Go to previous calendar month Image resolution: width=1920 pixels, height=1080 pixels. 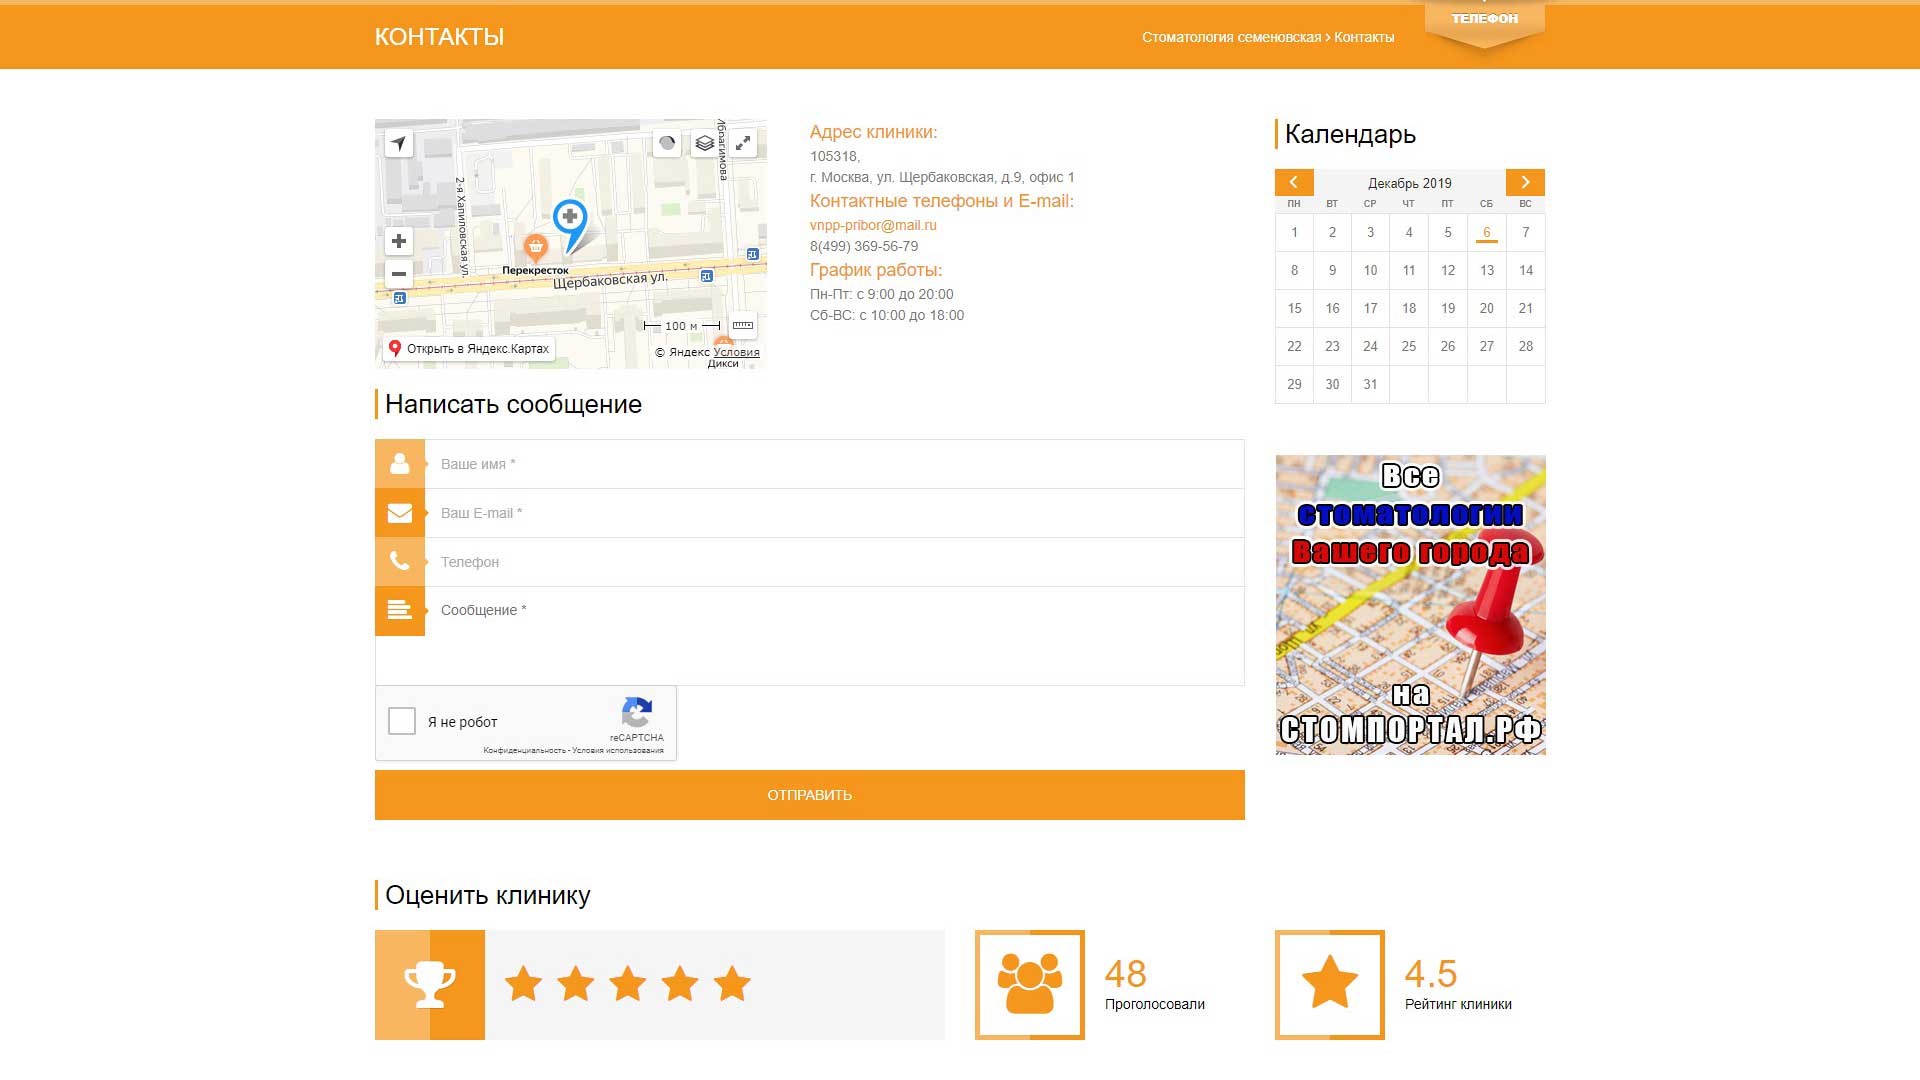point(1294,182)
